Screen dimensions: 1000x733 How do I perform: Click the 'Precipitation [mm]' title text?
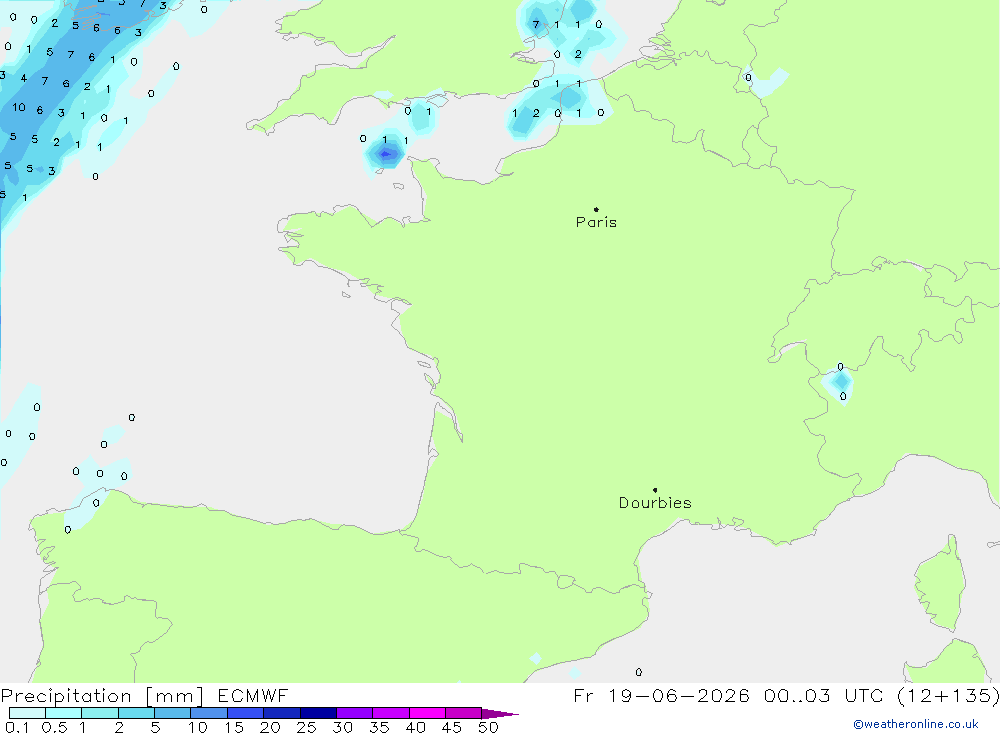click(x=103, y=695)
